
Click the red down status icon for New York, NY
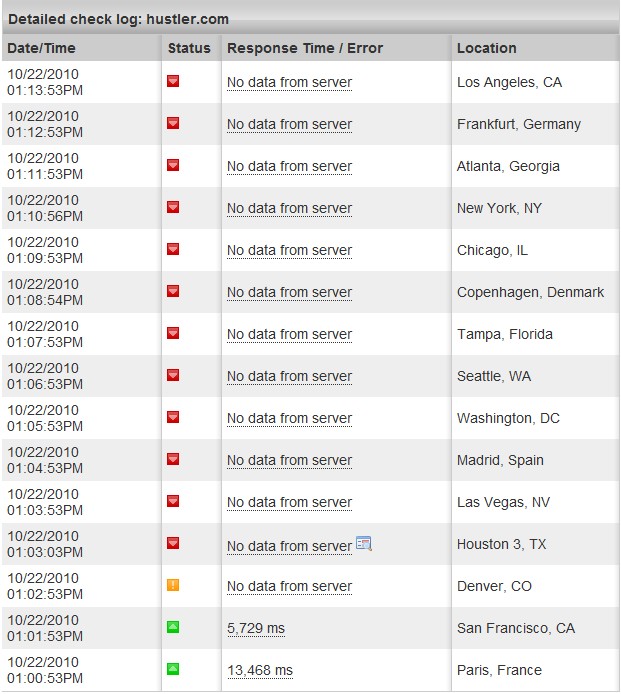pyautogui.click(x=173, y=207)
